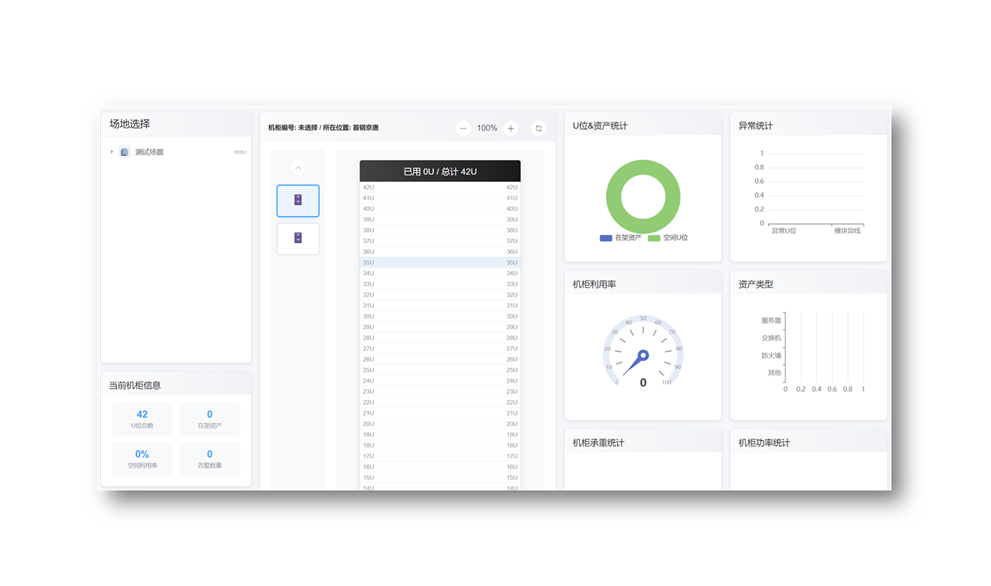Screen dimensions: 991x586
Task: Click the zoom in plus button
Action: [511, 128]
